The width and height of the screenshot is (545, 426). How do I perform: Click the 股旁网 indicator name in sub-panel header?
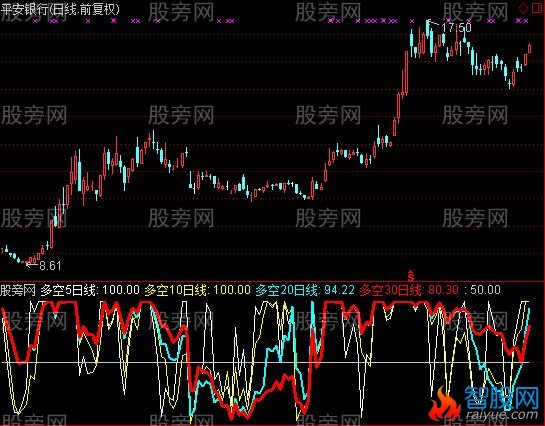(x=18, y=290)
